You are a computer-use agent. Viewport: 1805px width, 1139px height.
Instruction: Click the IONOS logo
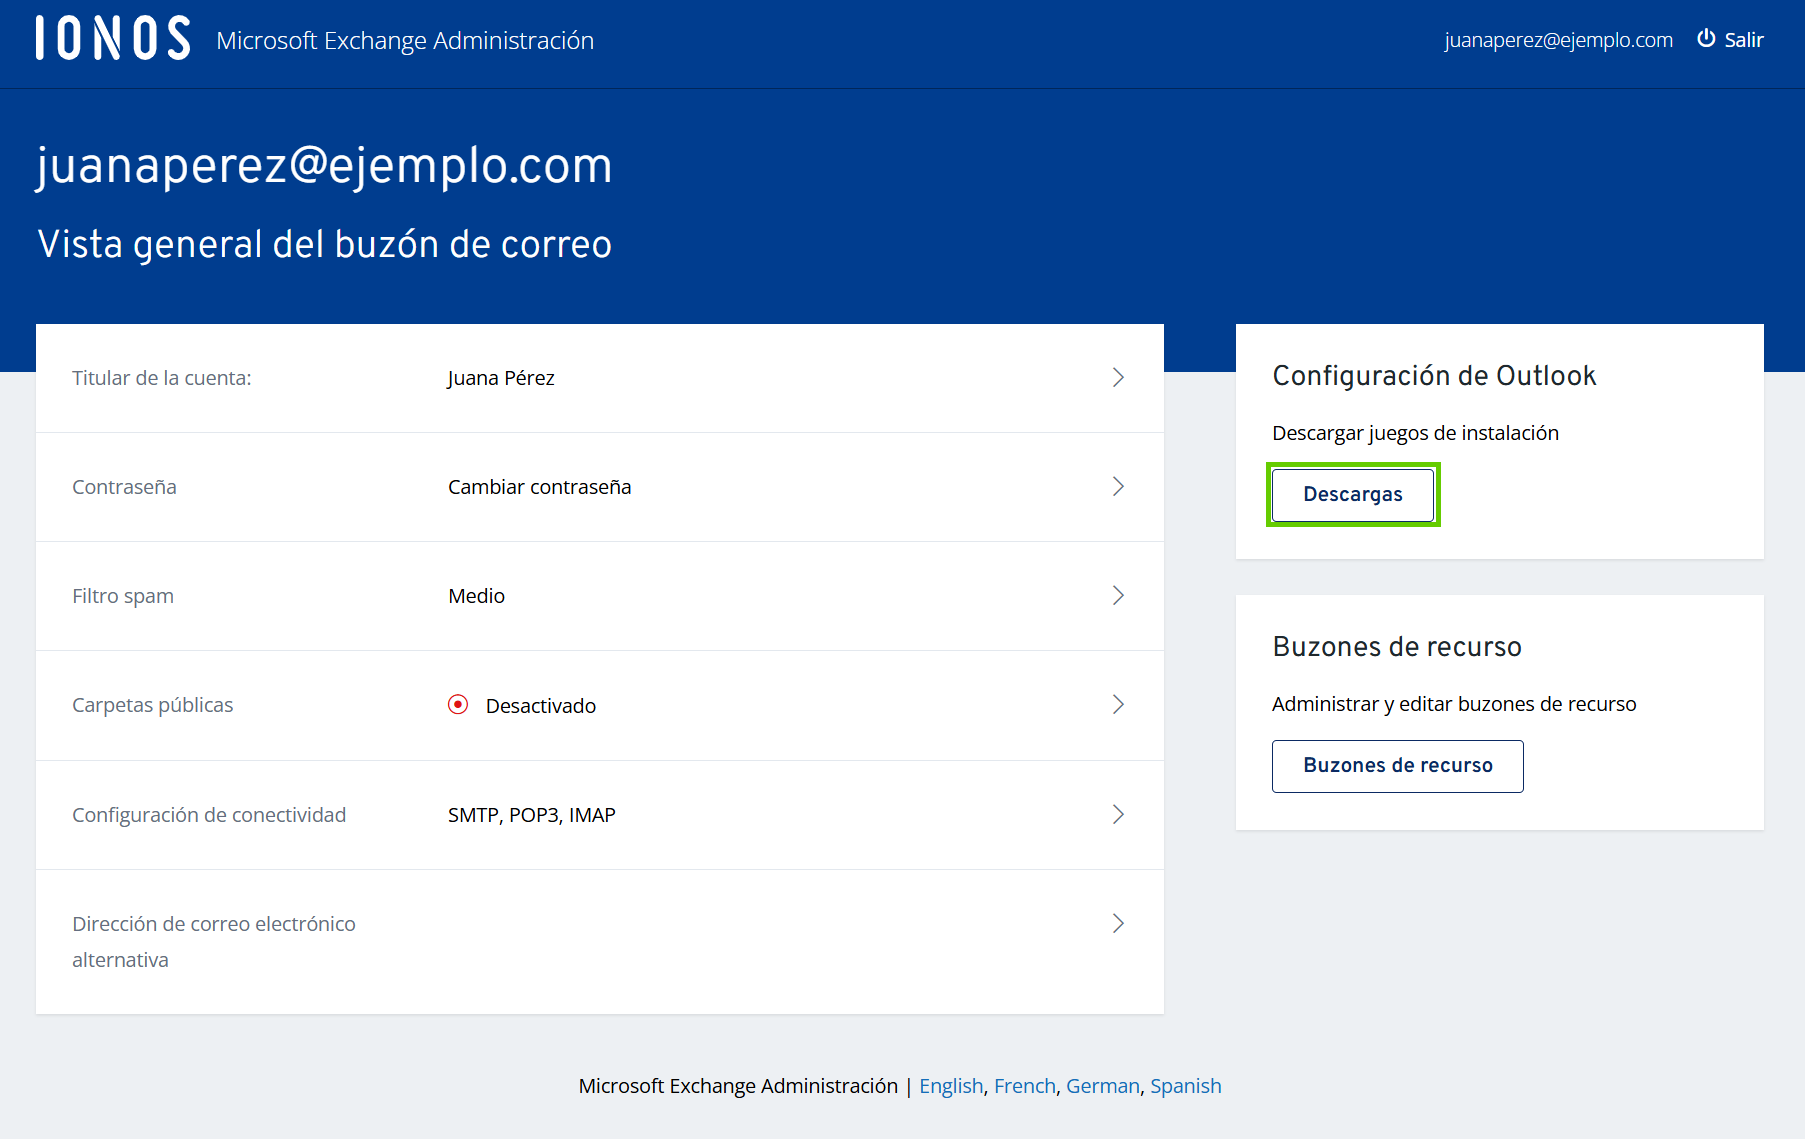click(110, 38)
